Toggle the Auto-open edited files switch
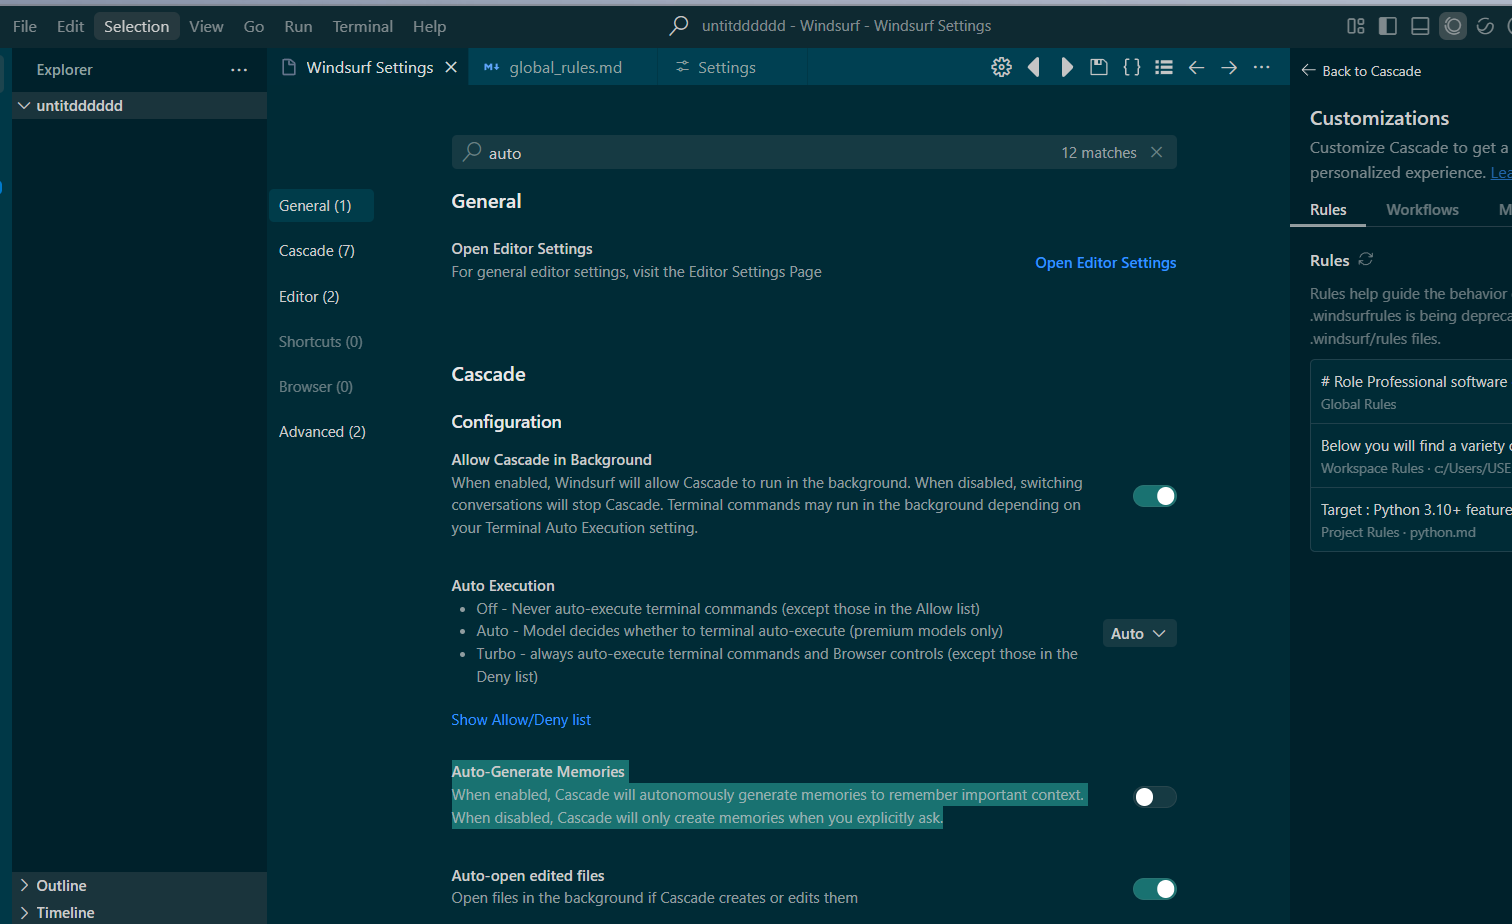The image size is (1512, 924). [1154, 889]
